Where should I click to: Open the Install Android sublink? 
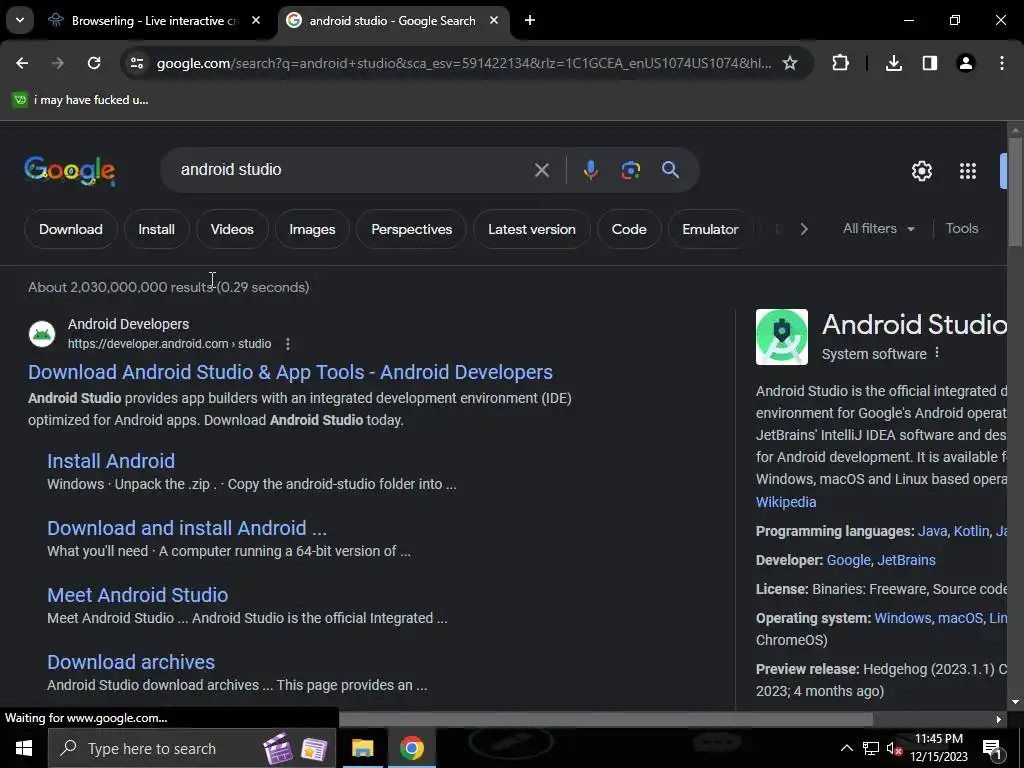click(x=111, y=461)
